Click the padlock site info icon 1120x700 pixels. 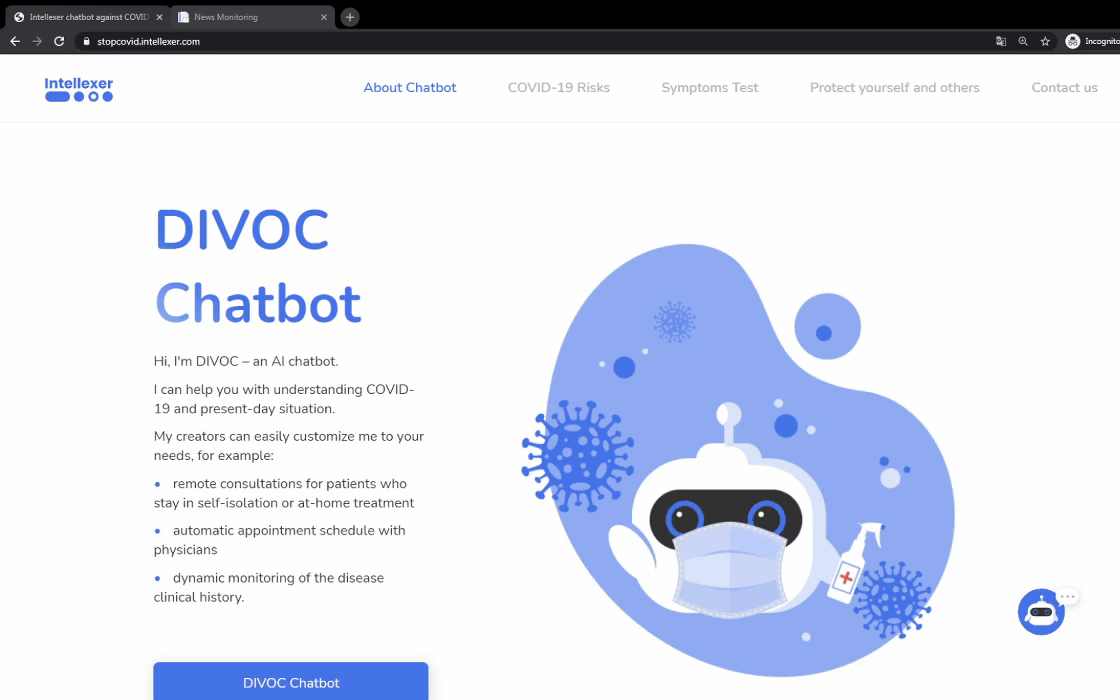click(86, 41)
